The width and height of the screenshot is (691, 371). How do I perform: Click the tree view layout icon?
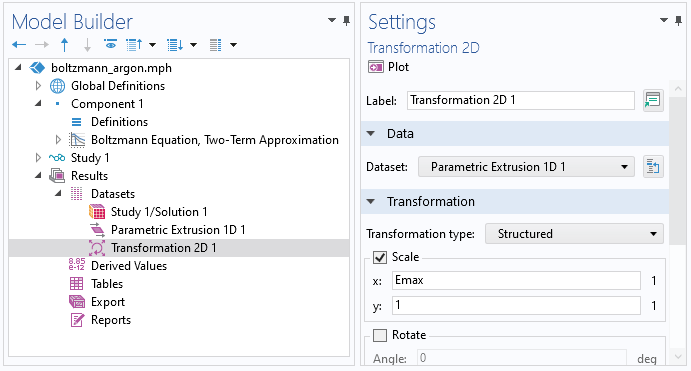click(x=215, y=45)
